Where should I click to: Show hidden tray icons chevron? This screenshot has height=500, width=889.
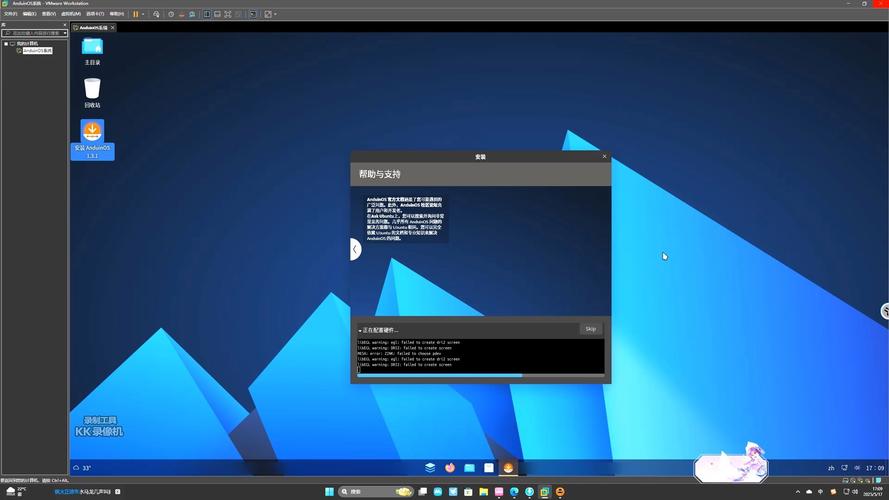(798, 491)
